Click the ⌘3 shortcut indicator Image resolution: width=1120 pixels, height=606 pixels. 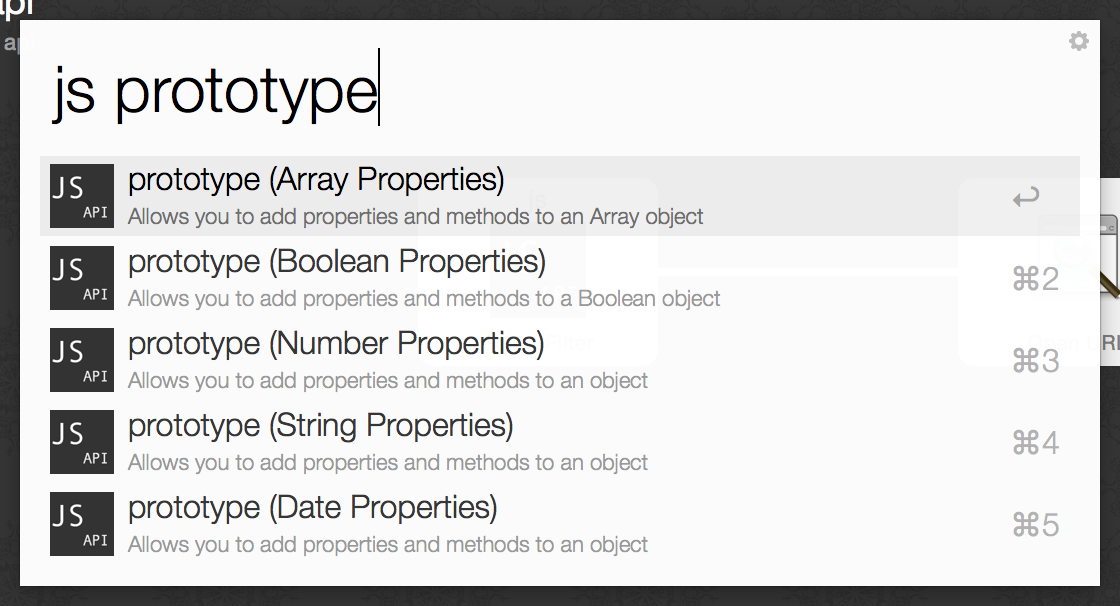coord(1035,361)
